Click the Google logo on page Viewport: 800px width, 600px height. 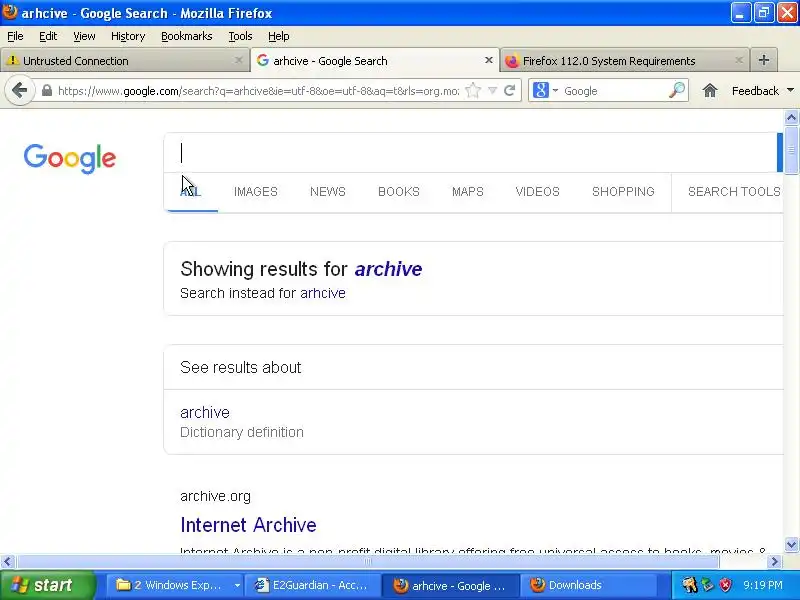(70, 158)
